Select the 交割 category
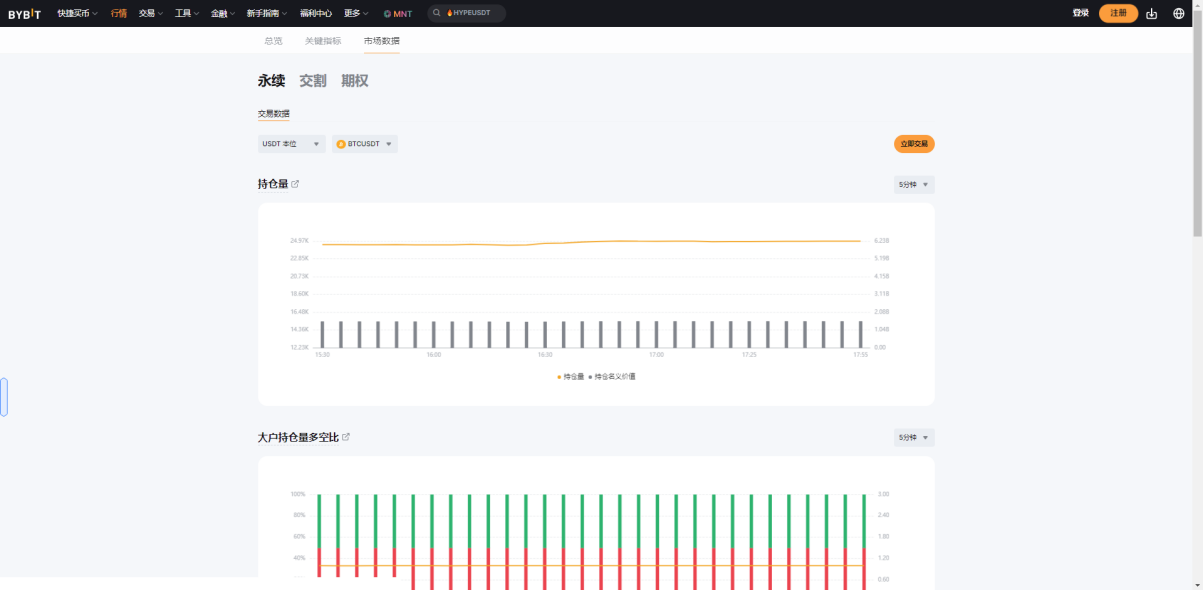1203x590 pixels. click(313, 81)
